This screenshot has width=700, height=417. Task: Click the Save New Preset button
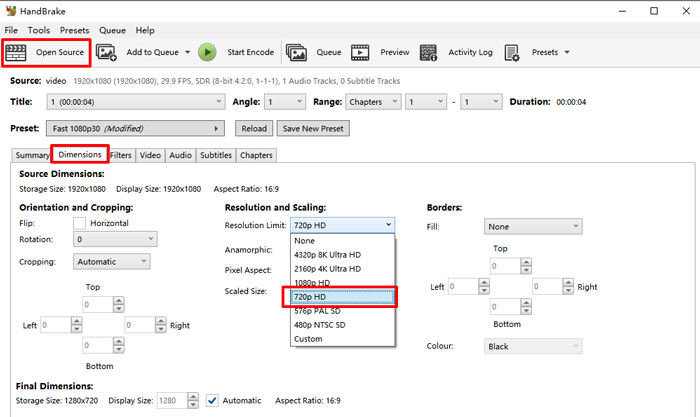point(313,128)
